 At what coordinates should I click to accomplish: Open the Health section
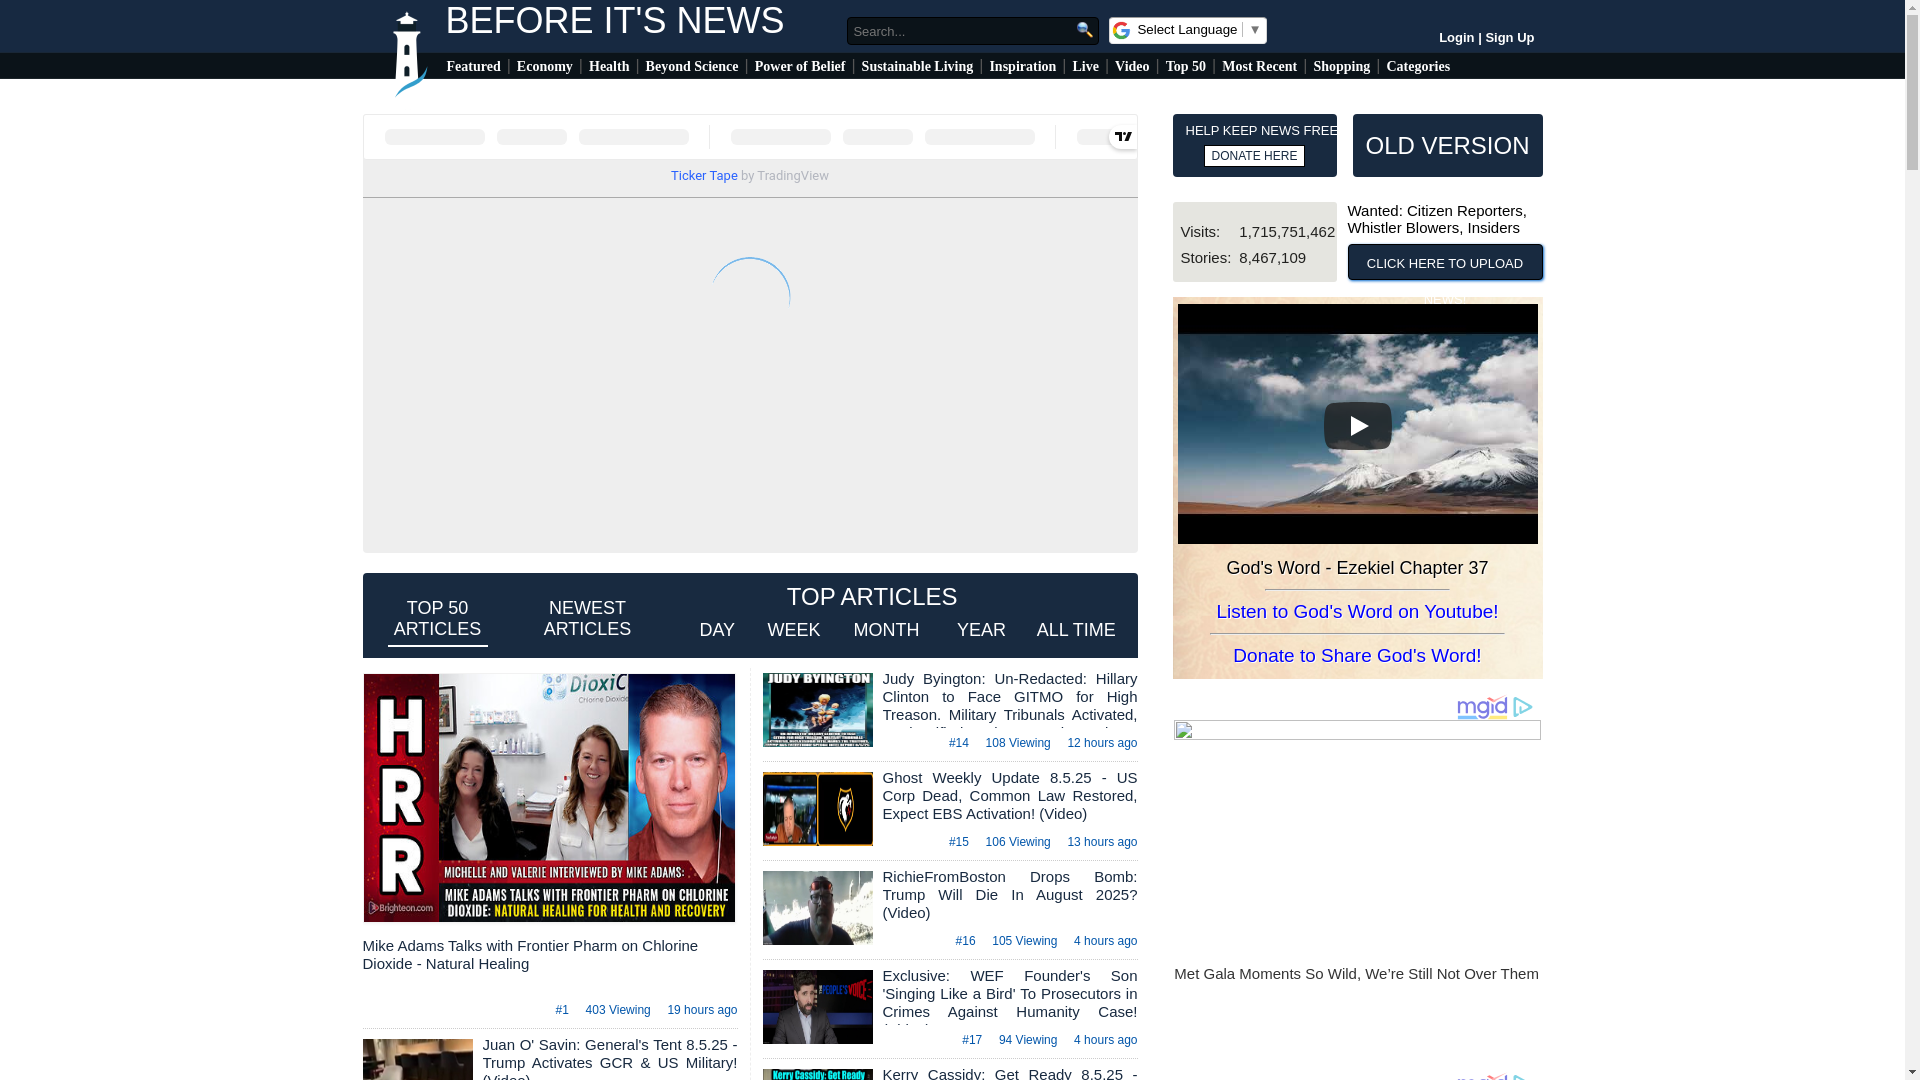click(609, 66)
